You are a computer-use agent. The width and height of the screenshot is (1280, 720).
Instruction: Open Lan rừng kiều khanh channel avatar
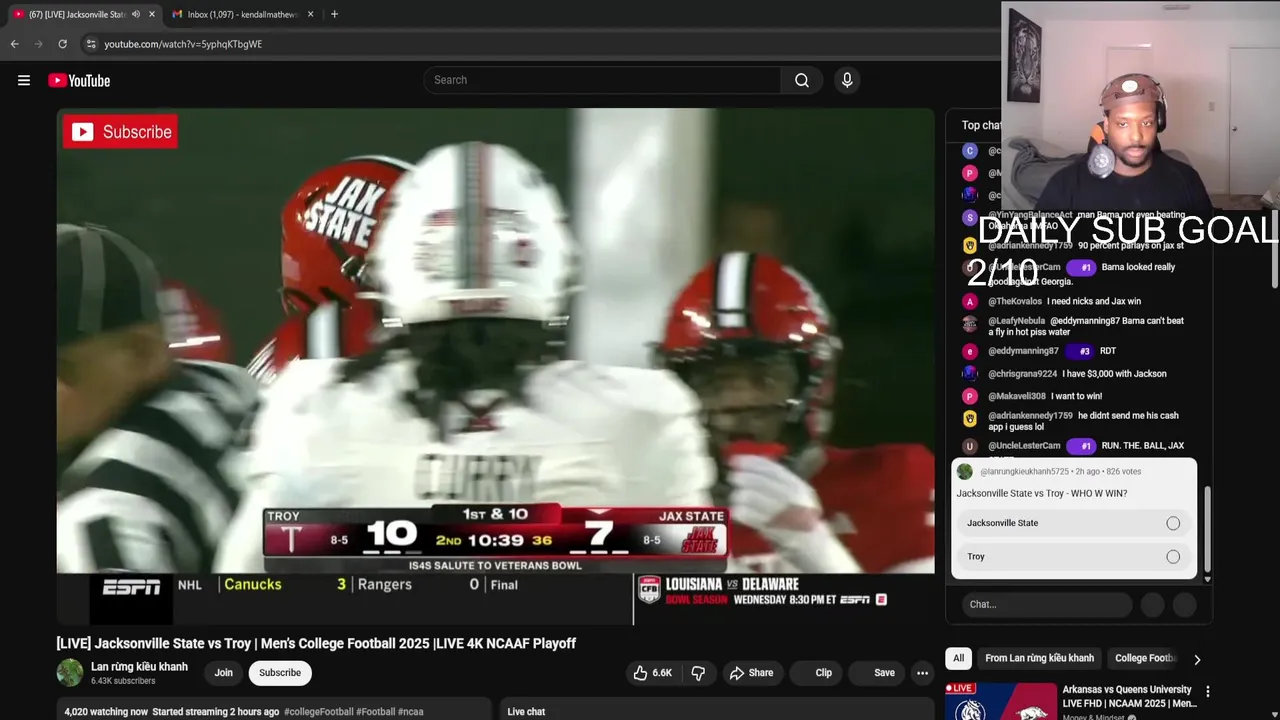70,672
